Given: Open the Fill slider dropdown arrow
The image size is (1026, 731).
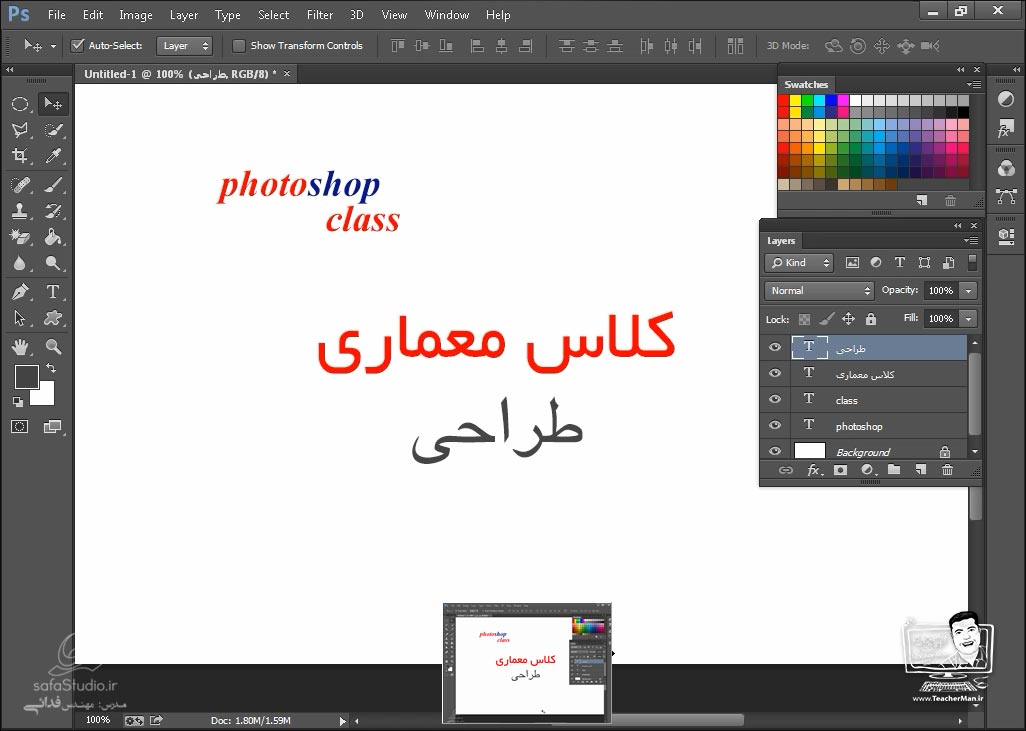Looking at the screenshot, I should coord(968,319).
